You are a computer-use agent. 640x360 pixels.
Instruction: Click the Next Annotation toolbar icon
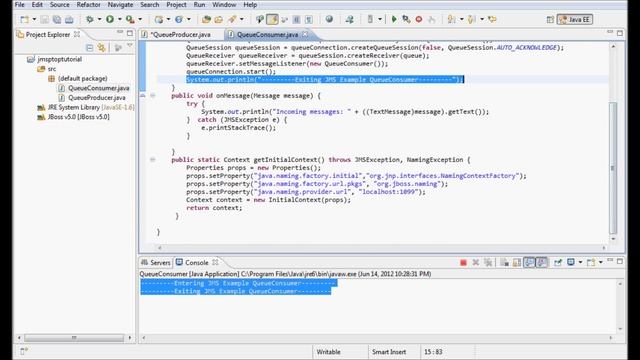point(451,19)
